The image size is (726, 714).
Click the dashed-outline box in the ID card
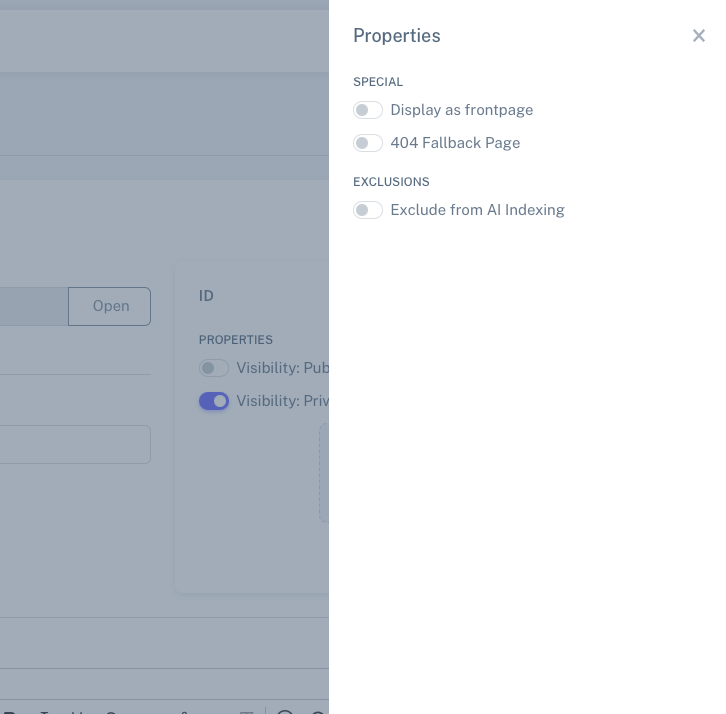tap(324, 472)
